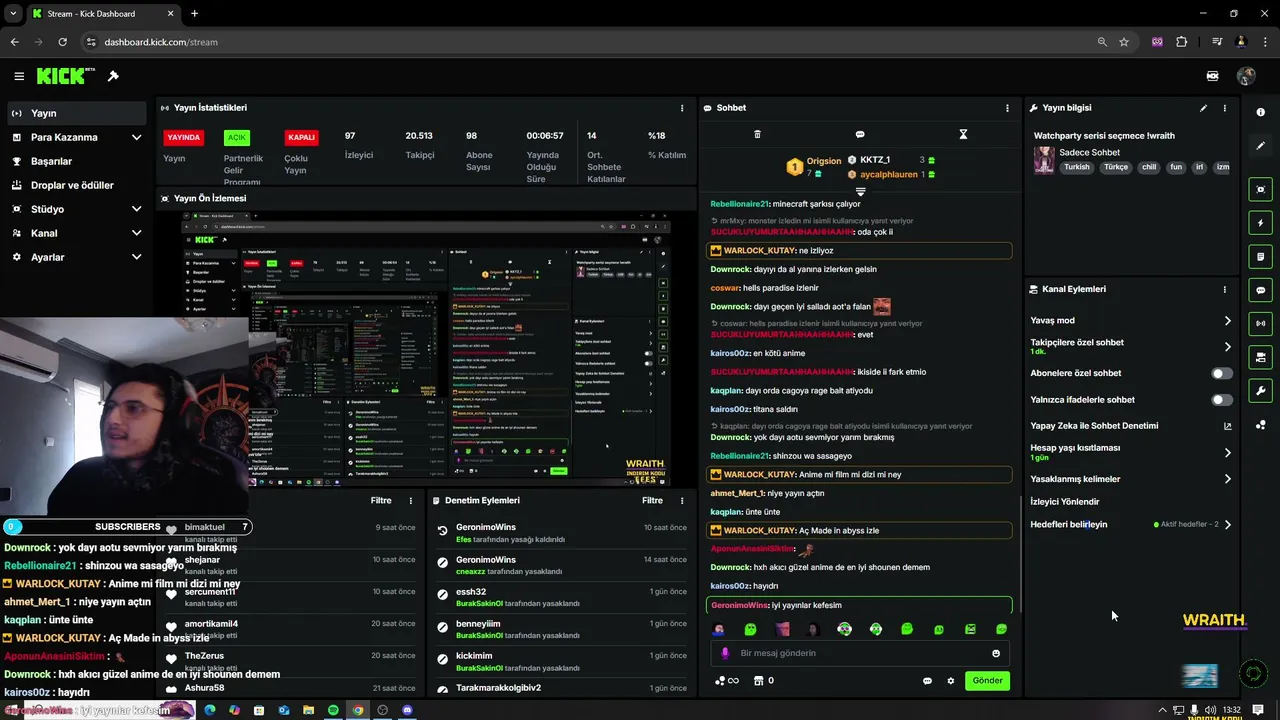Open Yasaklanmış kelimeler chevron
Image resolution: width=1280 pixels, height=720 pixels.
[x=1228, y=479]
